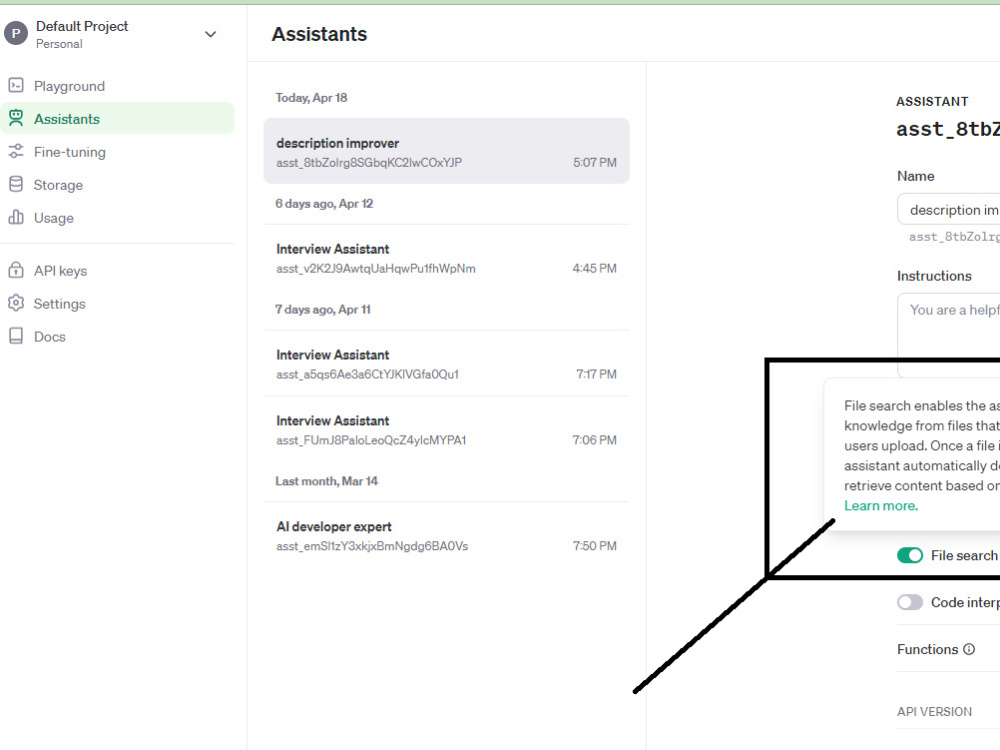Click the API keys lock icon

[16, 270]
